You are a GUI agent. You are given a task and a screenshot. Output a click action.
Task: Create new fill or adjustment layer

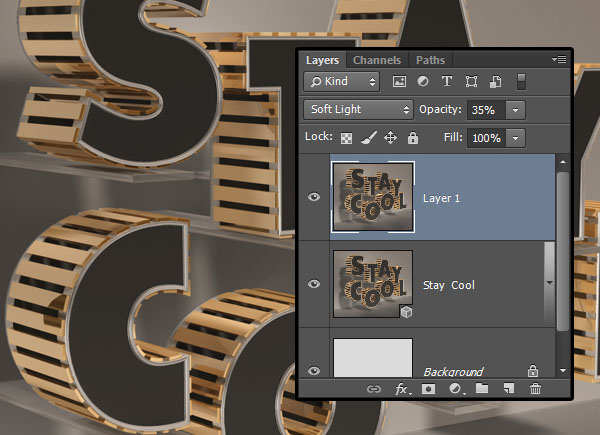(x=455, y=389)
